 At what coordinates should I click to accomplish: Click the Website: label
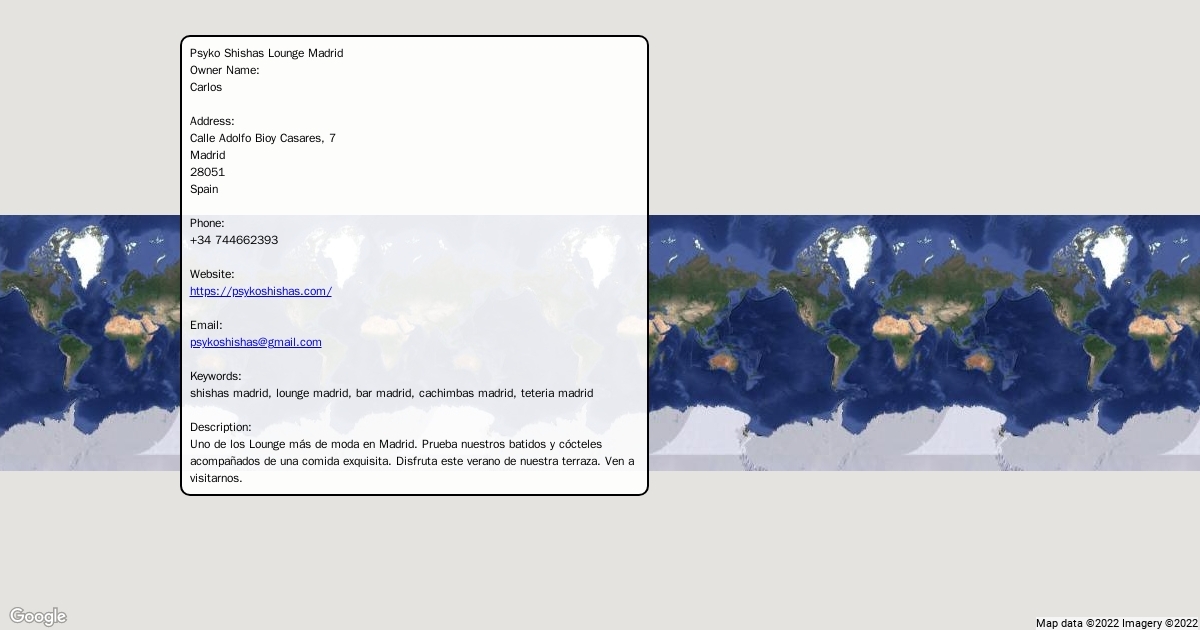[x=212, y=274]
